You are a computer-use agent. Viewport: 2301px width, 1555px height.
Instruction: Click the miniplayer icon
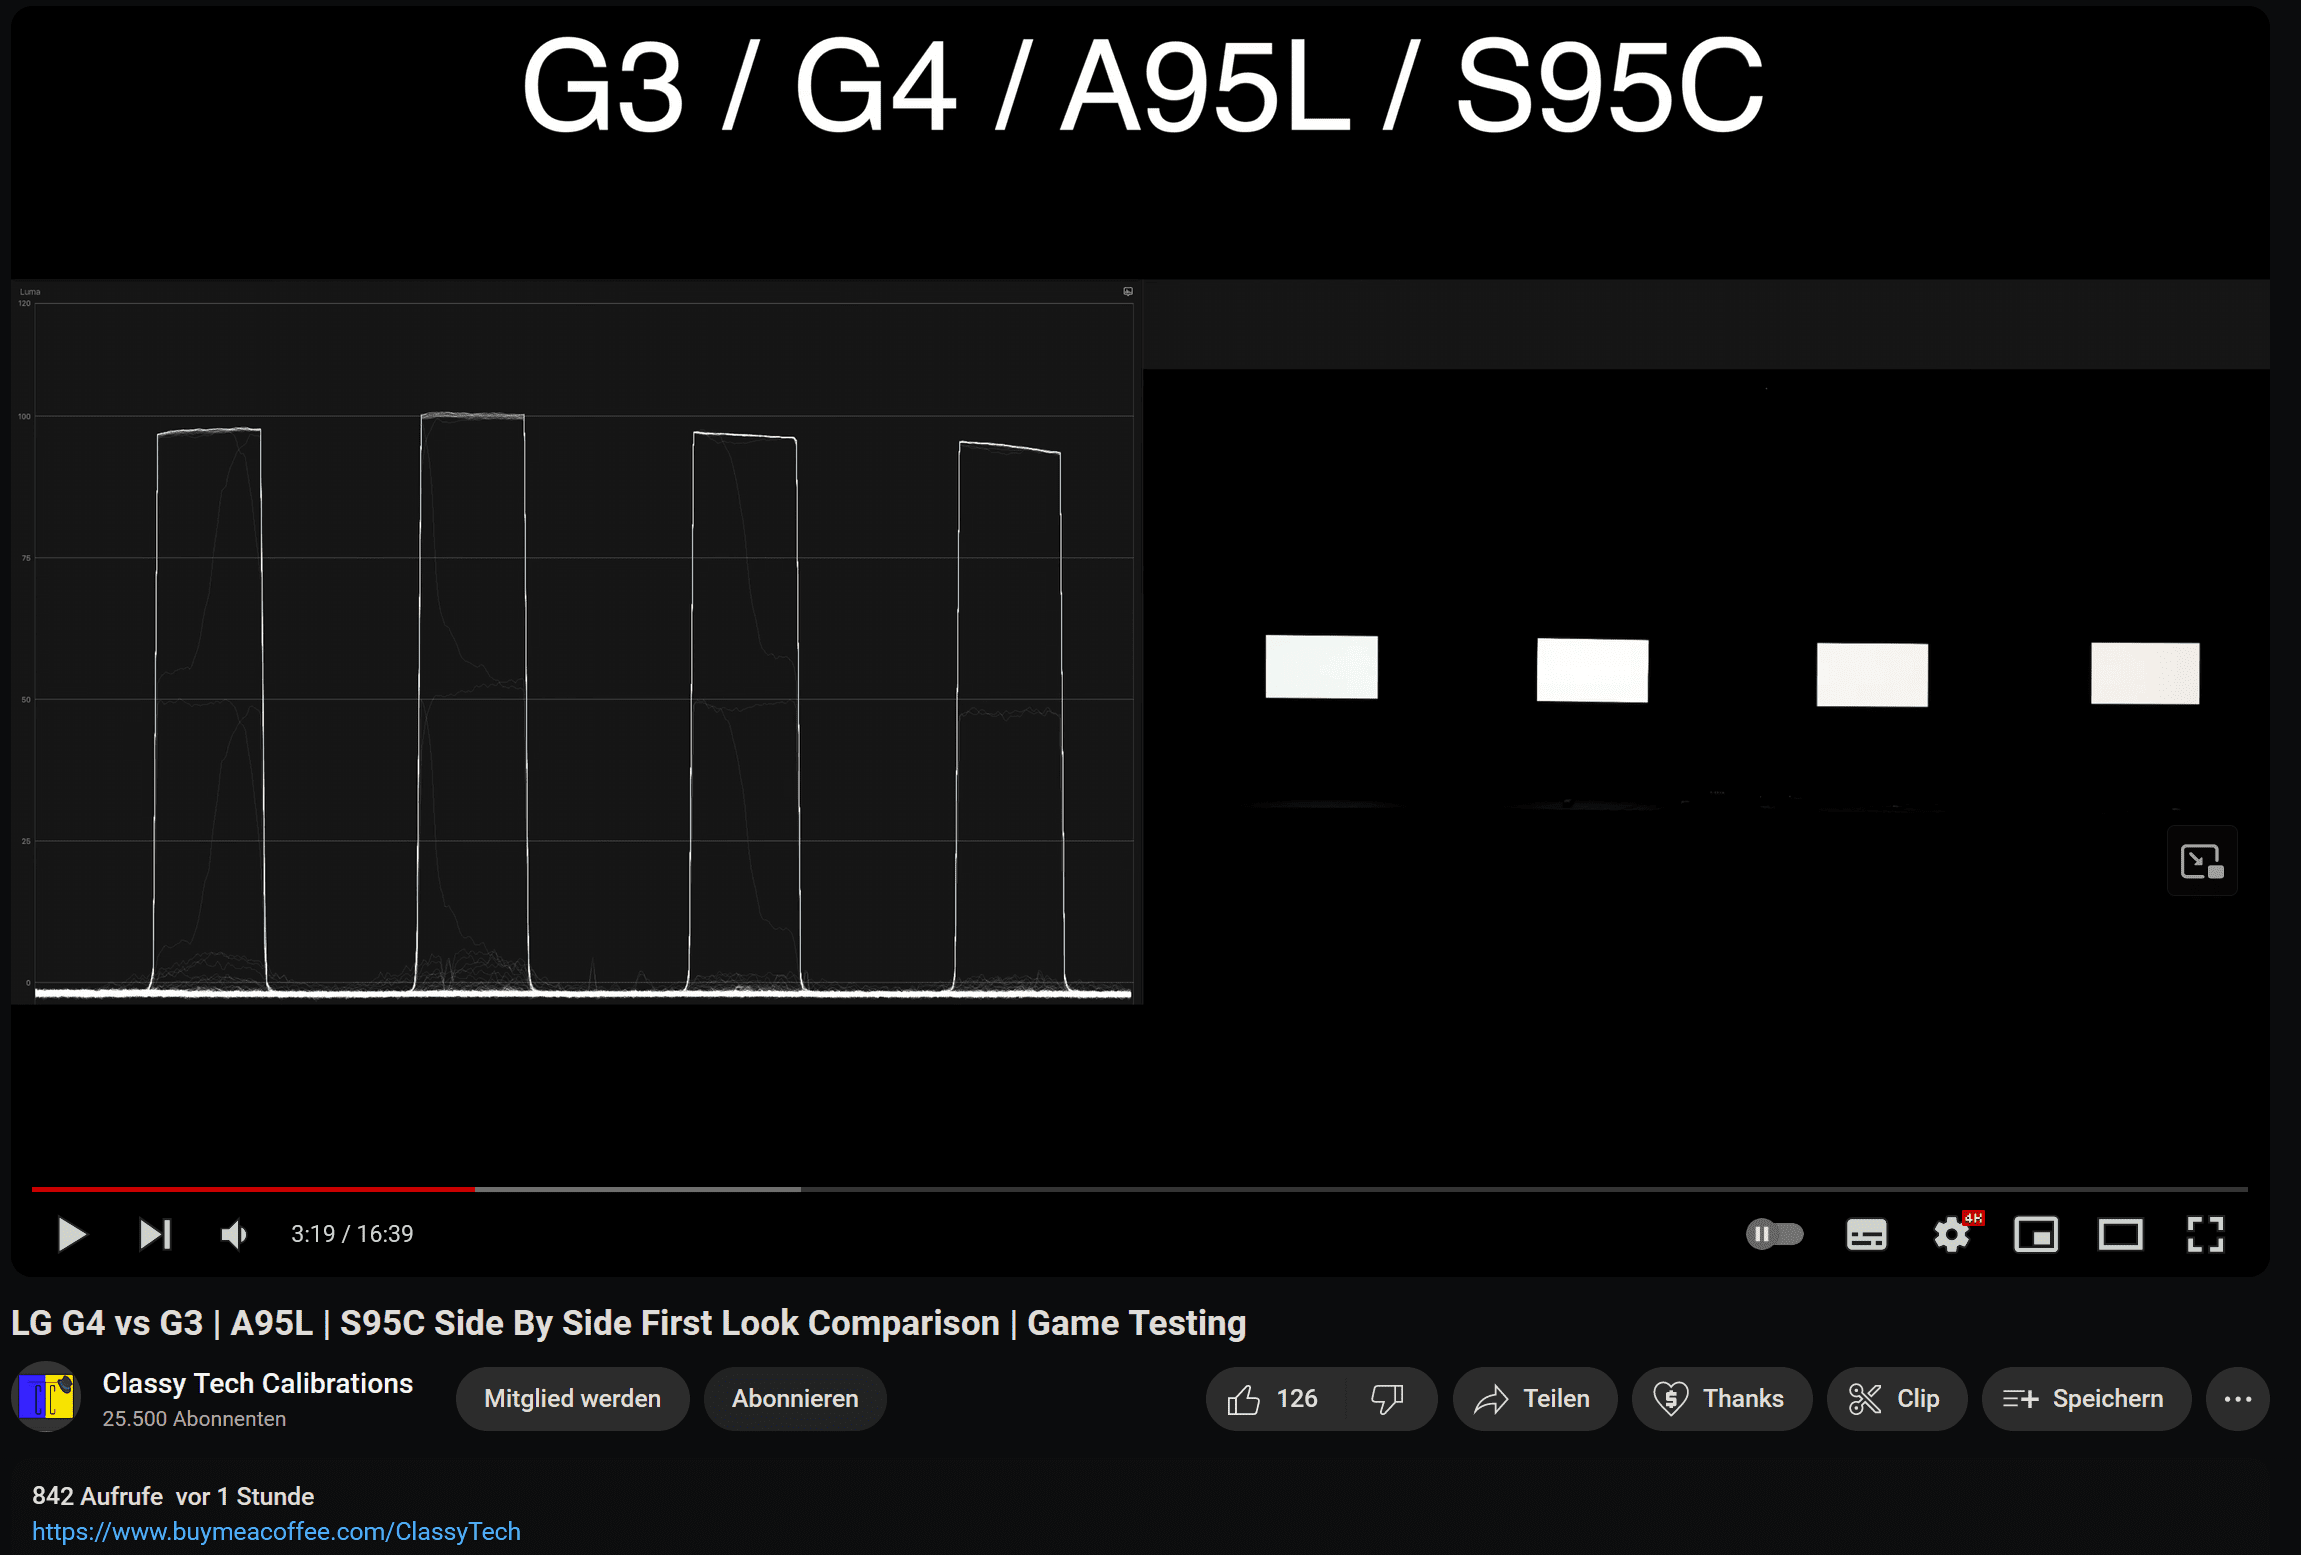tap(2041, 1234)
